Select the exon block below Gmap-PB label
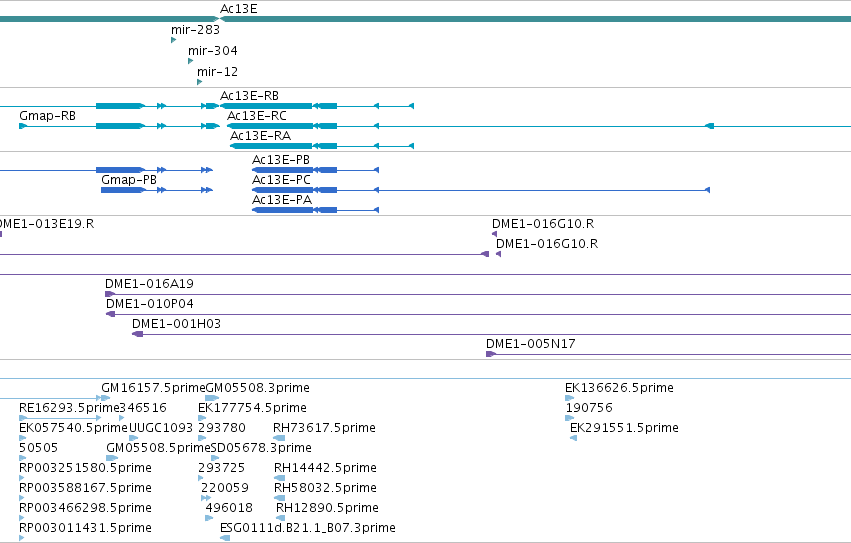Screen dimensions: 851x543 (123, 190)
